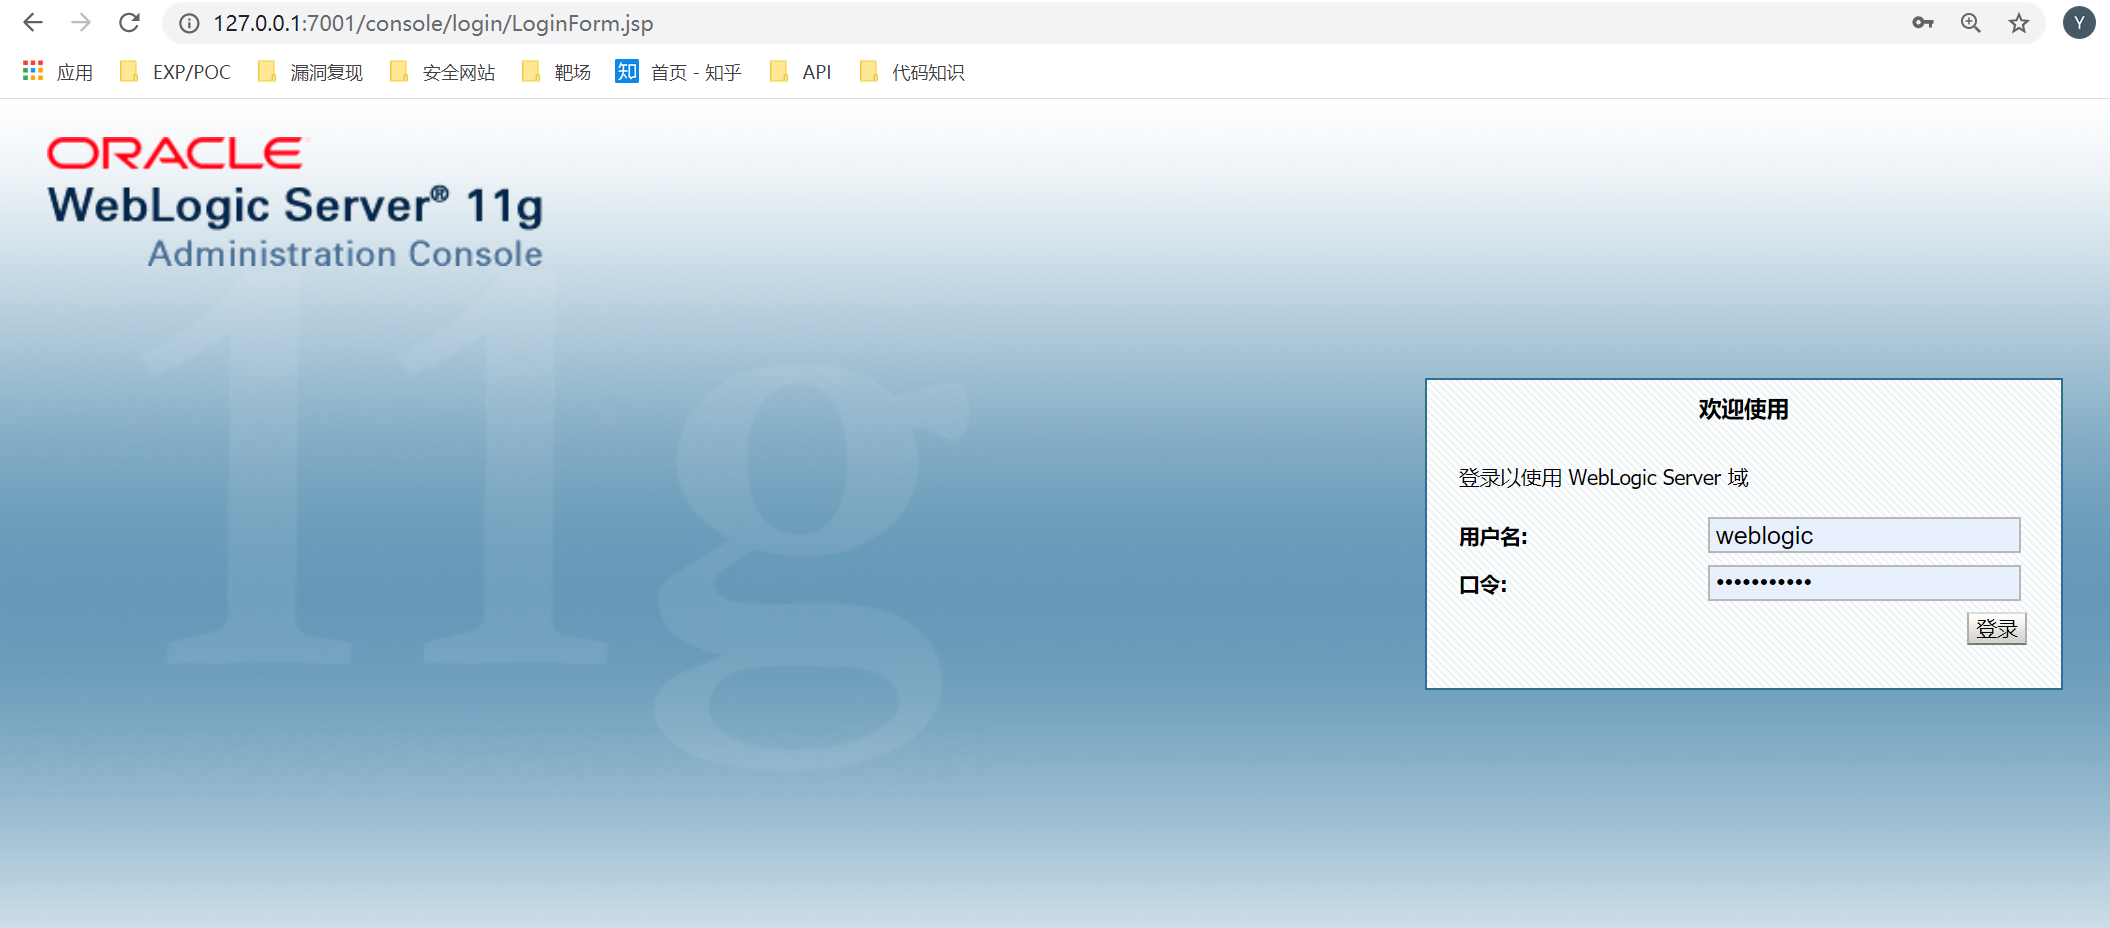The height and width of the screenshot is (928, 2110).
Task: Open the 应用 apps grid shortcut
Action: pos(57,72)
